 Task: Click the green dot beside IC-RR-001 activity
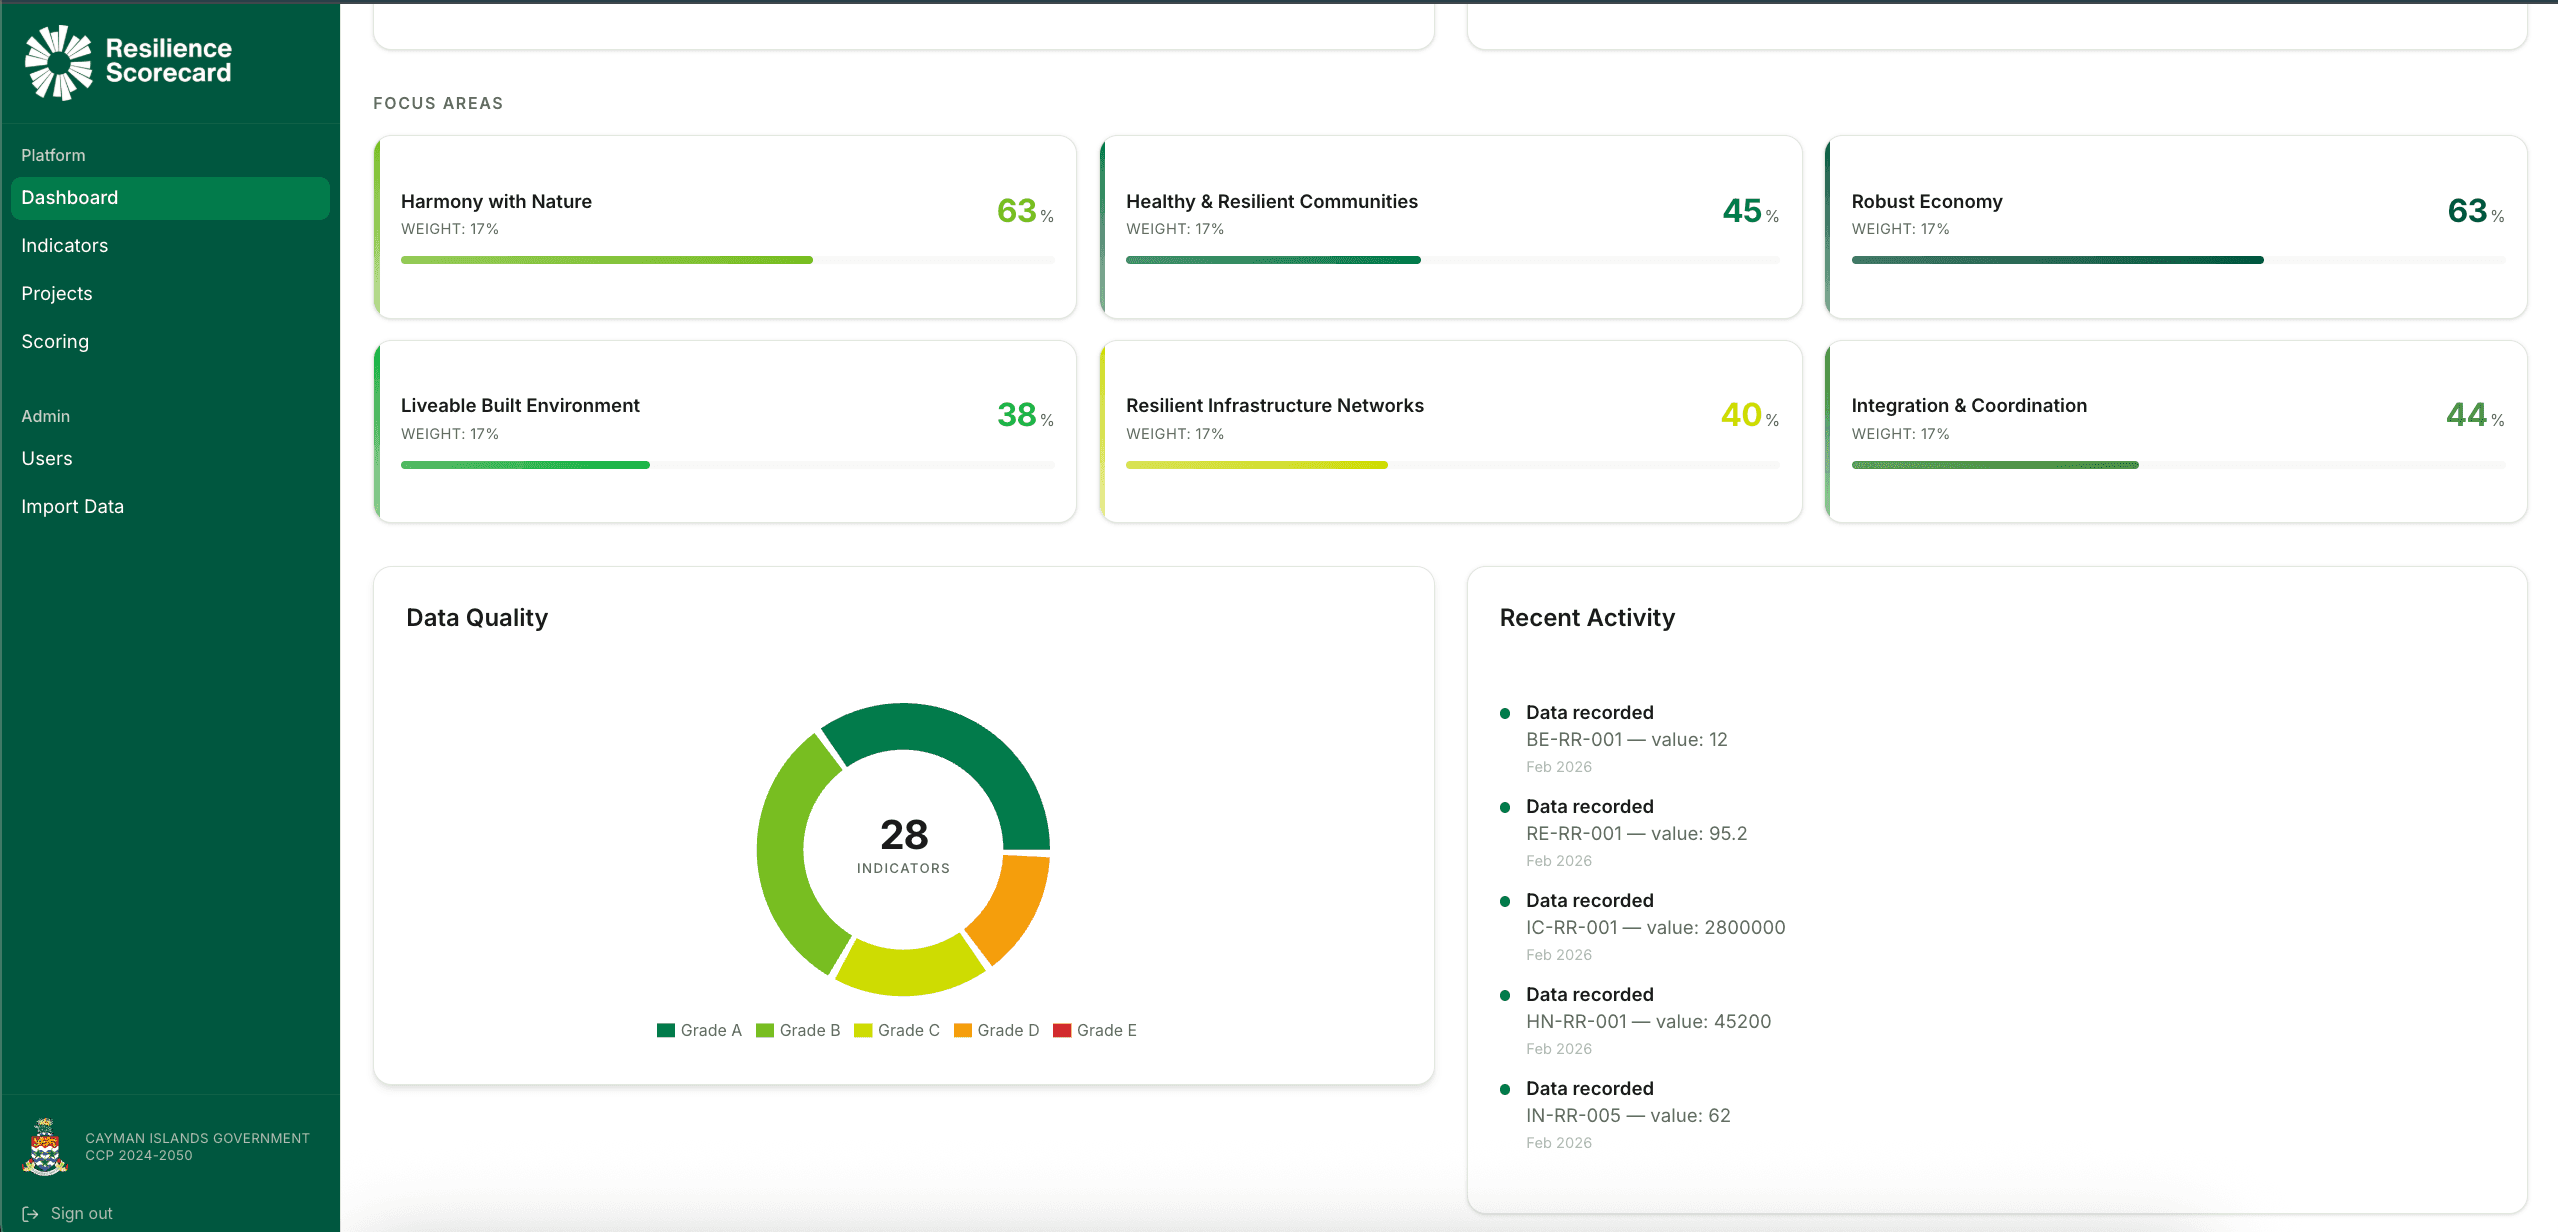click(x=1505, y=901)
